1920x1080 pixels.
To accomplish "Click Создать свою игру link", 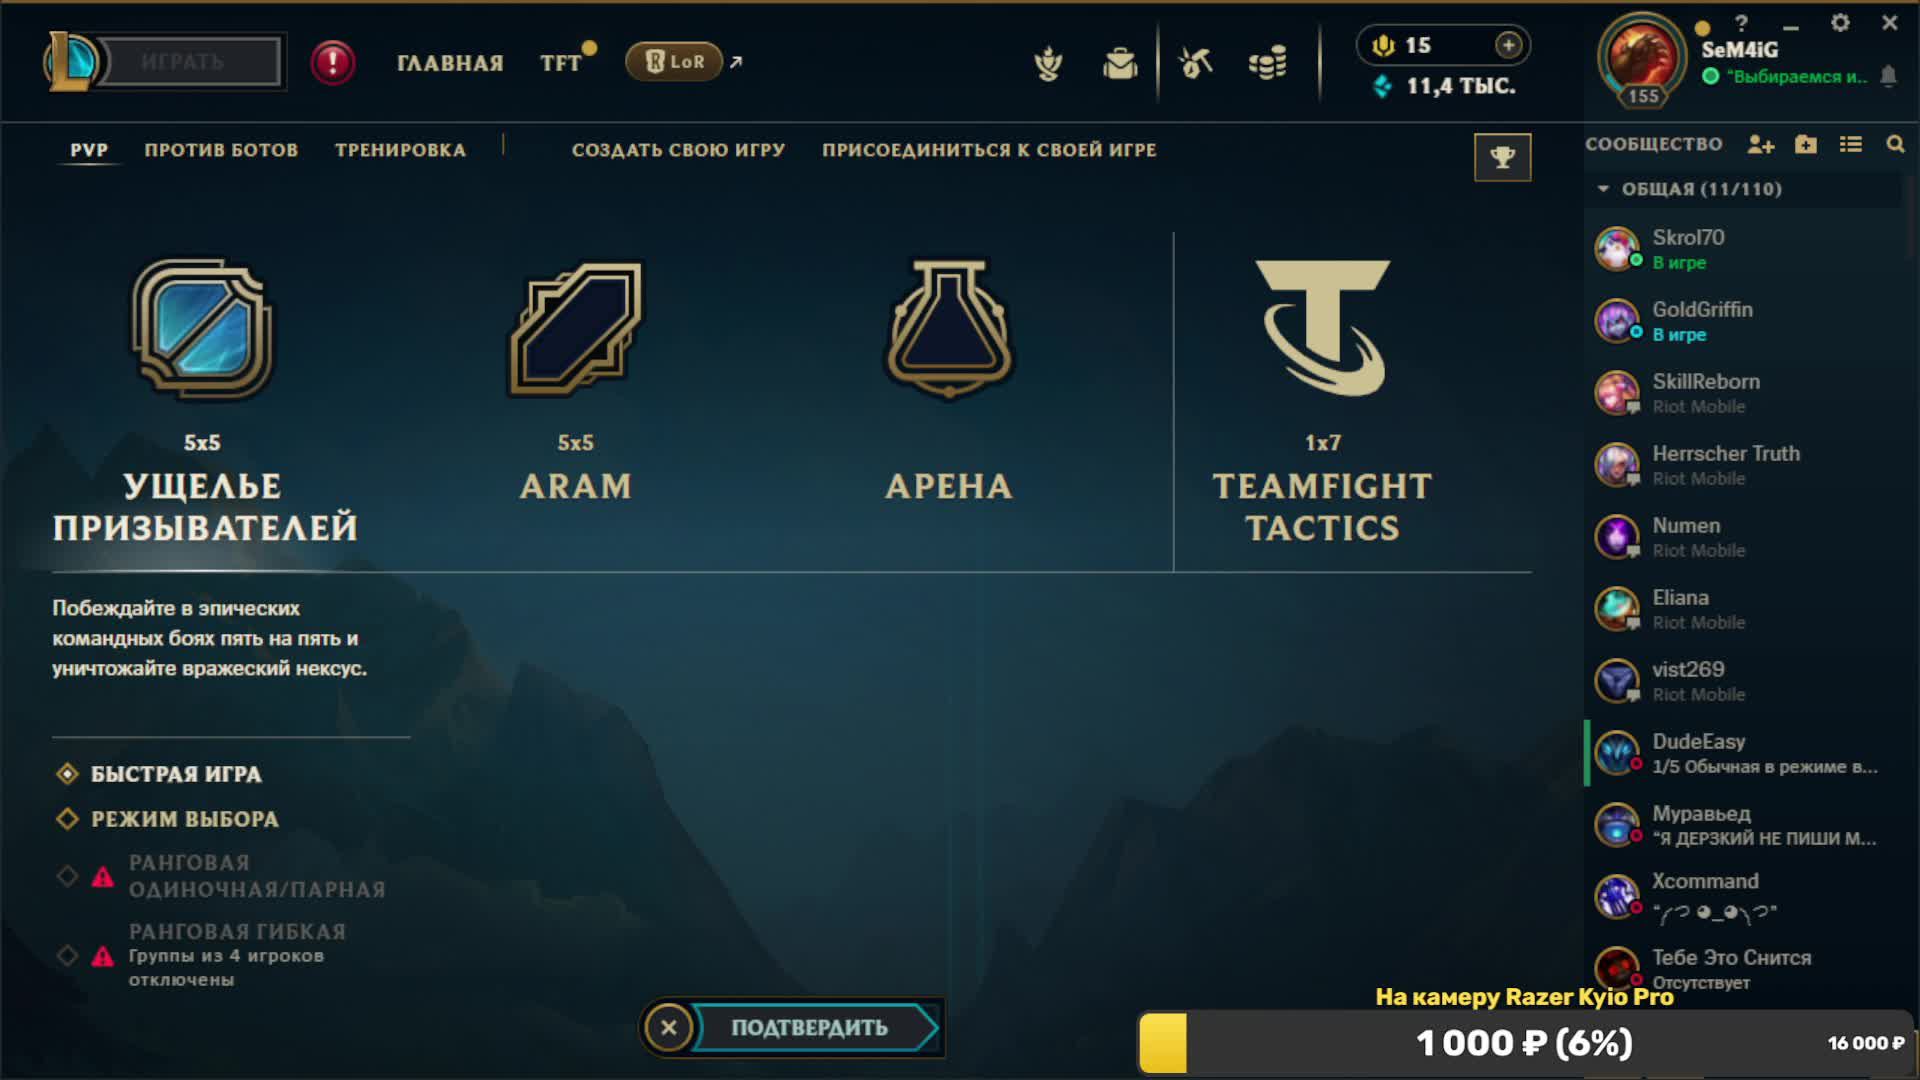I will (x=678, y=150).
